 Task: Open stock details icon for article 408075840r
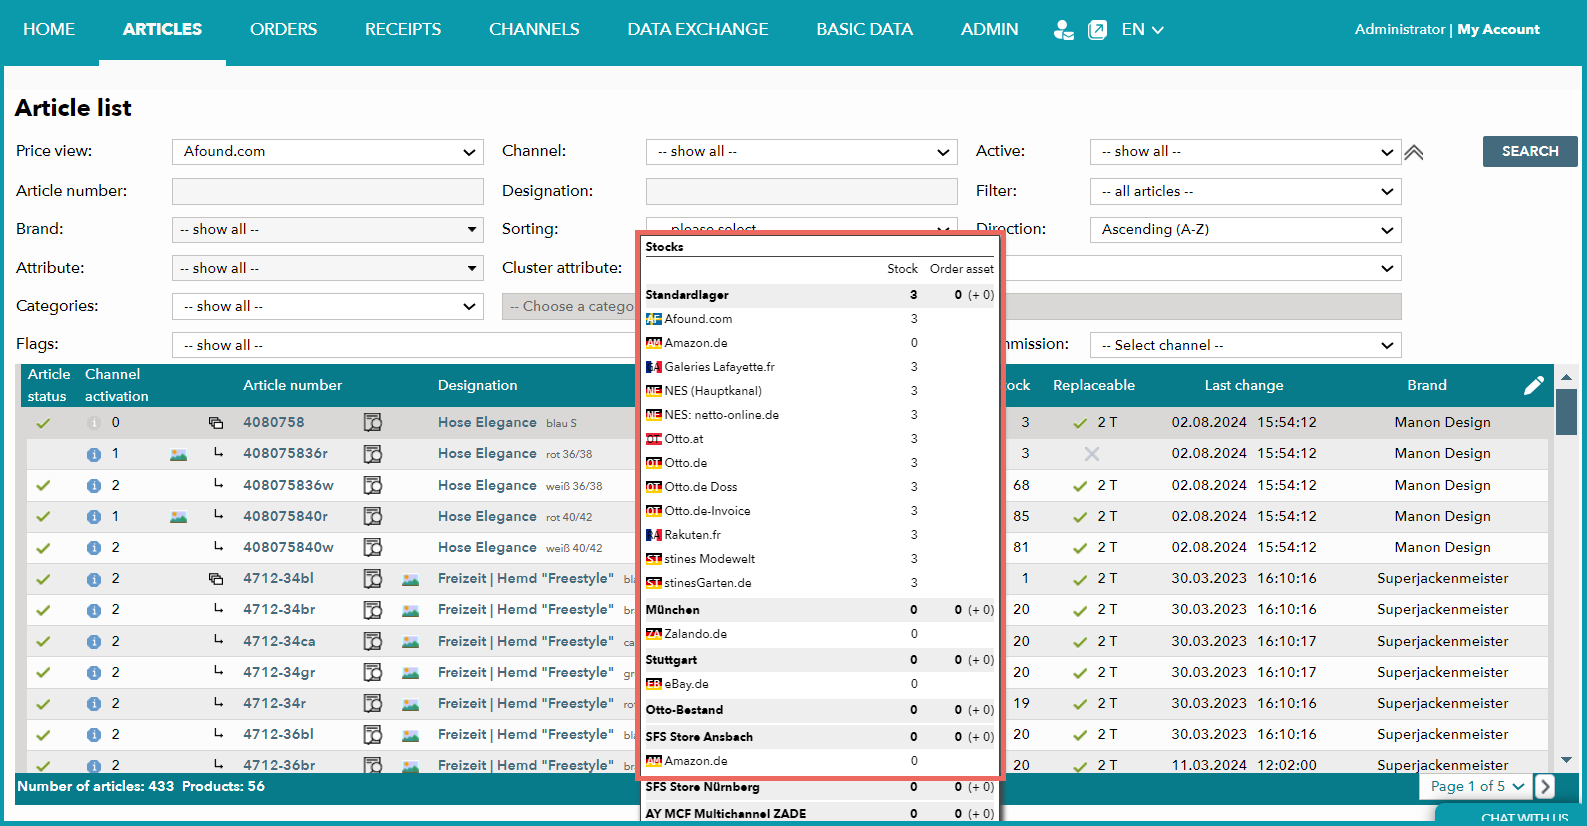click(373, 516)
